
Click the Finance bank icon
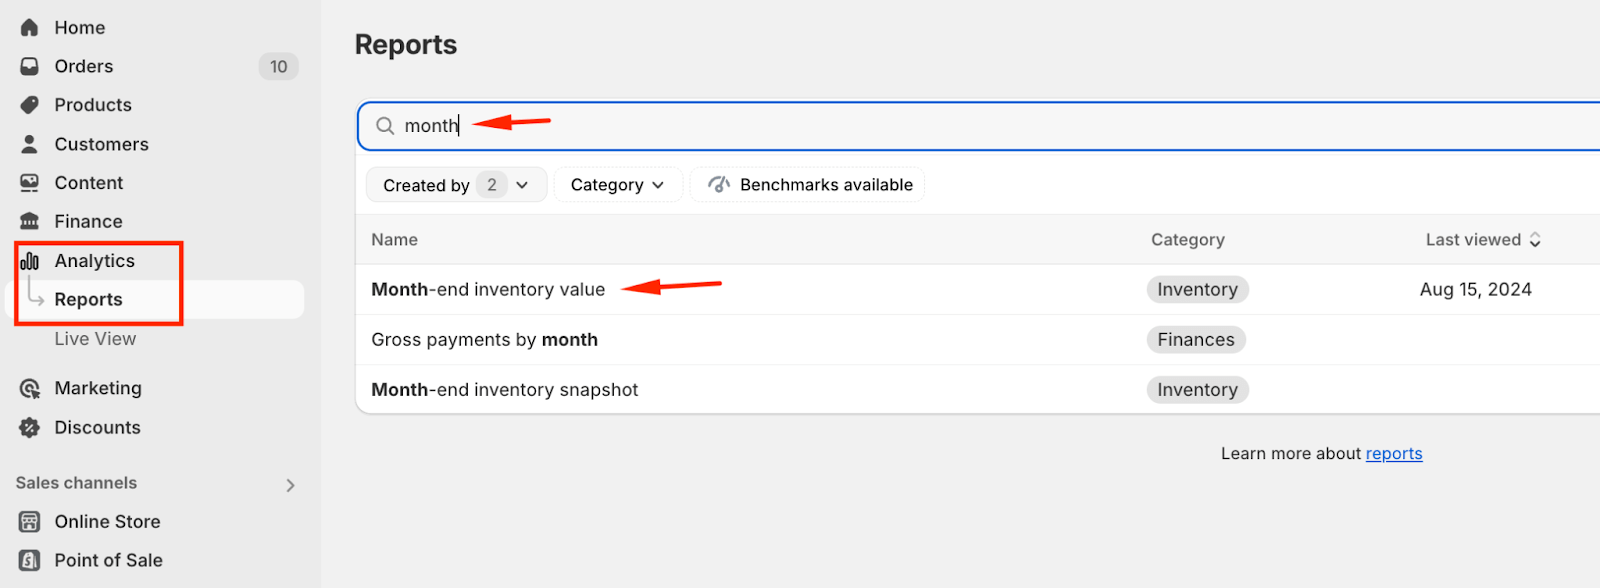tap(30, 222)
